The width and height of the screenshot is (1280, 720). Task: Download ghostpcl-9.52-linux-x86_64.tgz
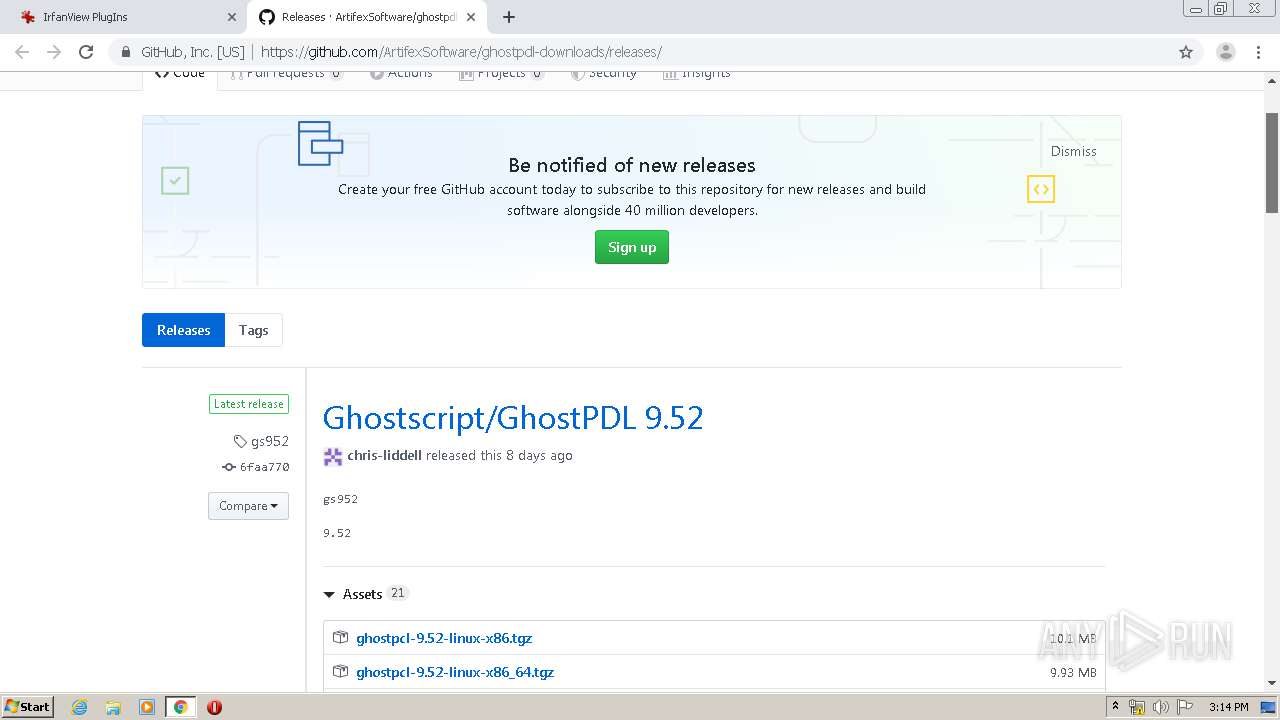[455, 672]
